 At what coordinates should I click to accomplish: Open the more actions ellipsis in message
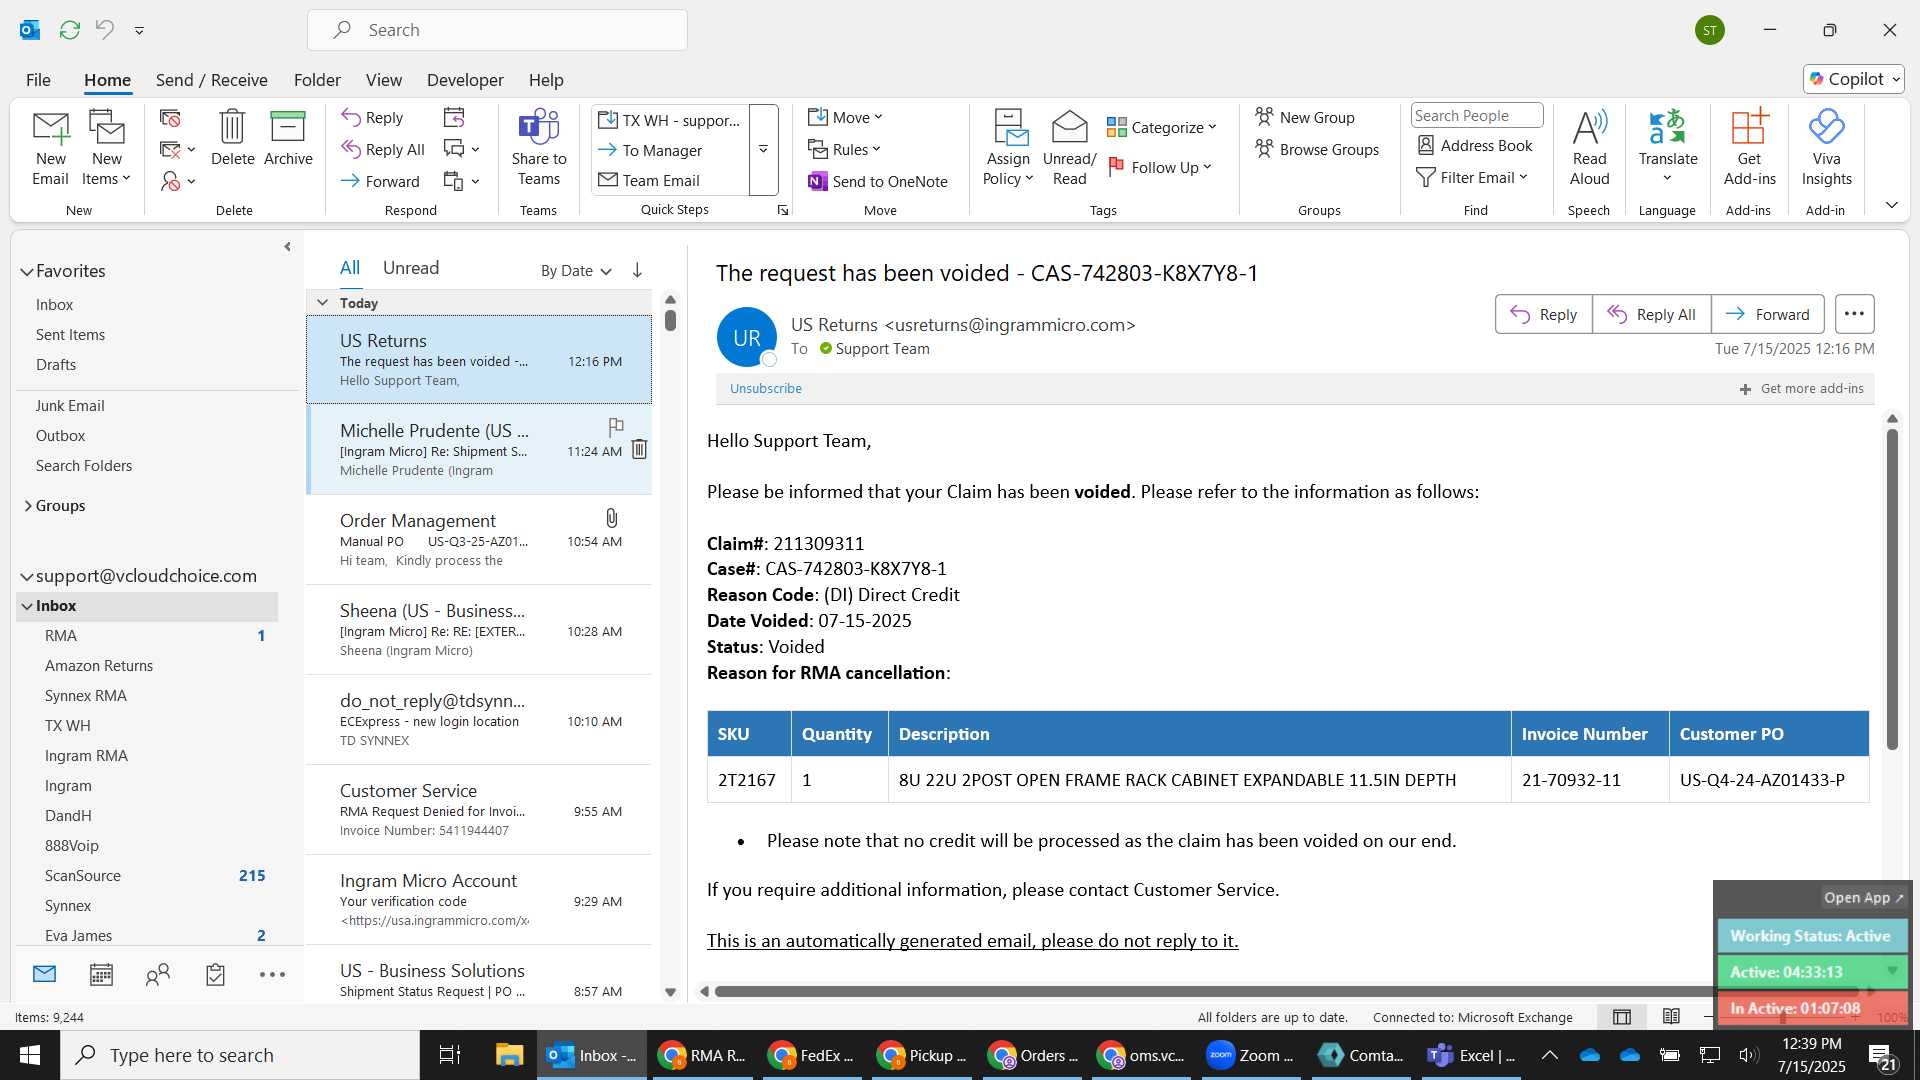click(1854, 314)
